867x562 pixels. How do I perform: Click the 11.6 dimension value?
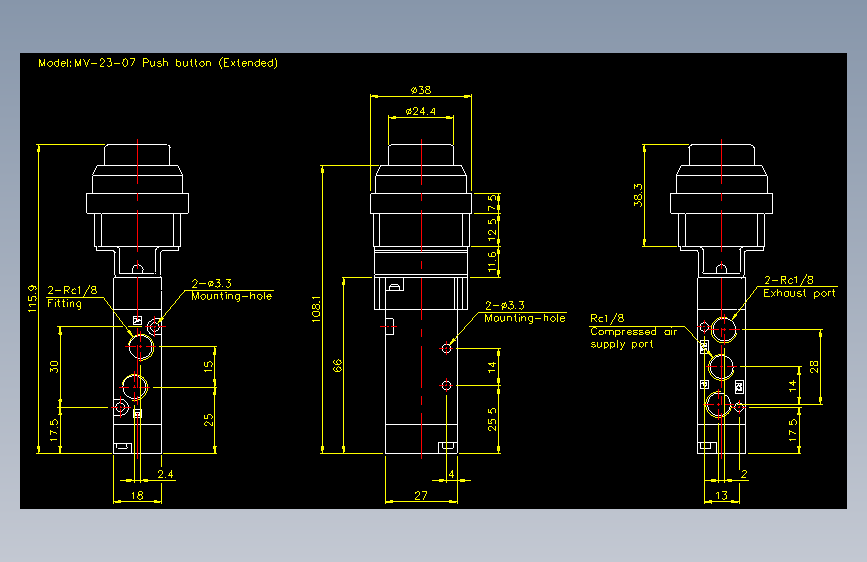pyautogui.click(x=492, y=262)
